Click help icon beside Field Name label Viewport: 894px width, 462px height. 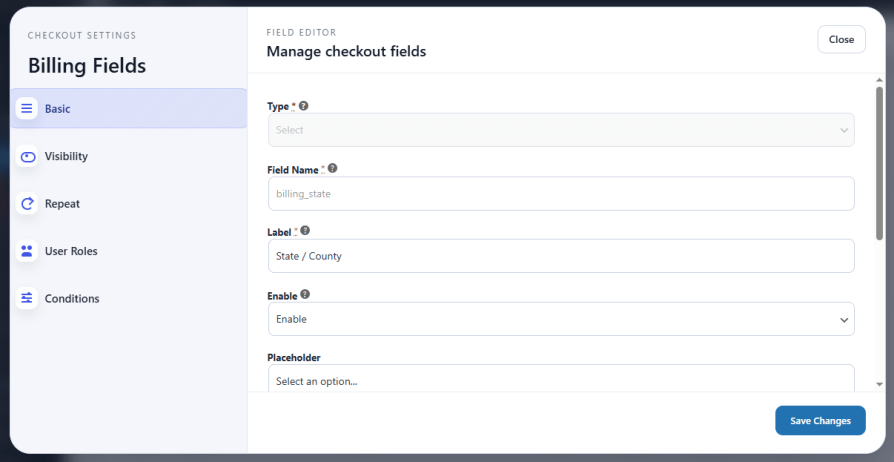click(x=333, y=169)
